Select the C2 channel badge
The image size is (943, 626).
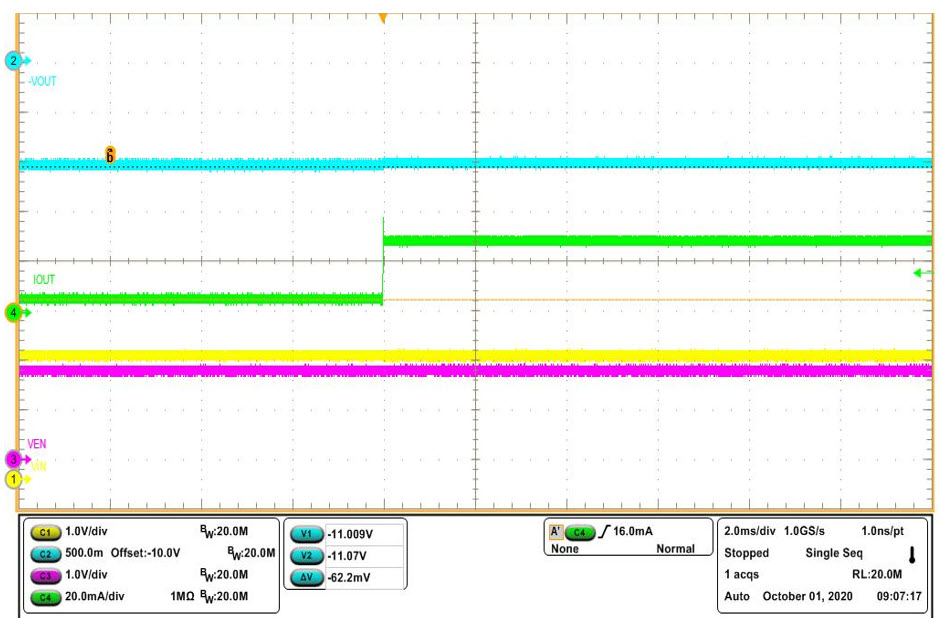click(x=46, y=554)
